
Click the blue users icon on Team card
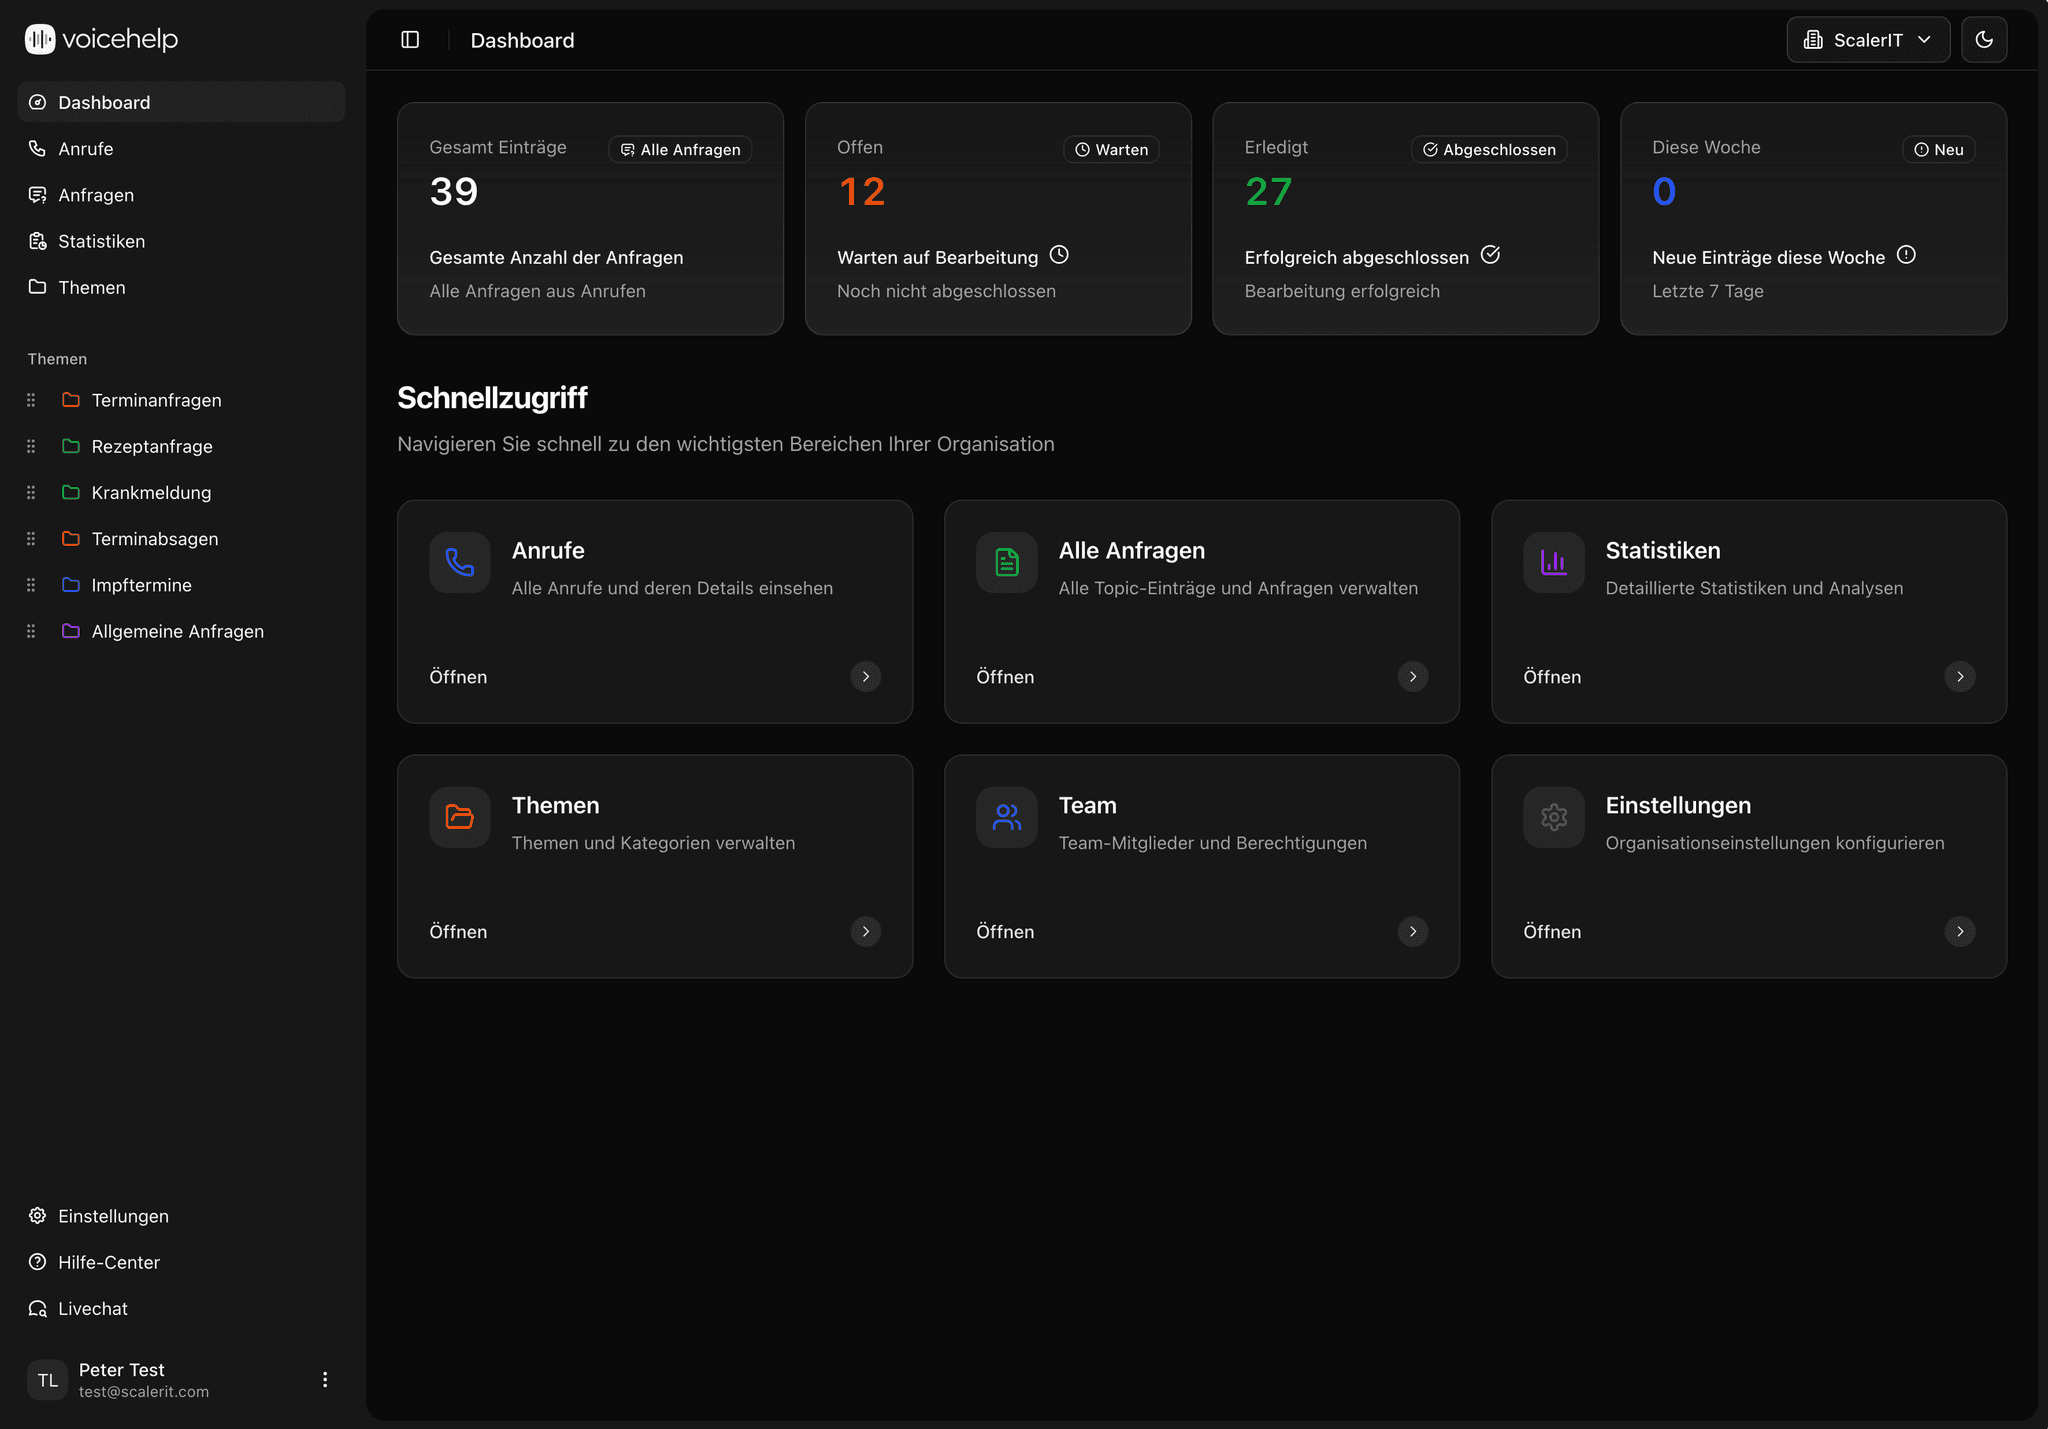(1007, 817)
